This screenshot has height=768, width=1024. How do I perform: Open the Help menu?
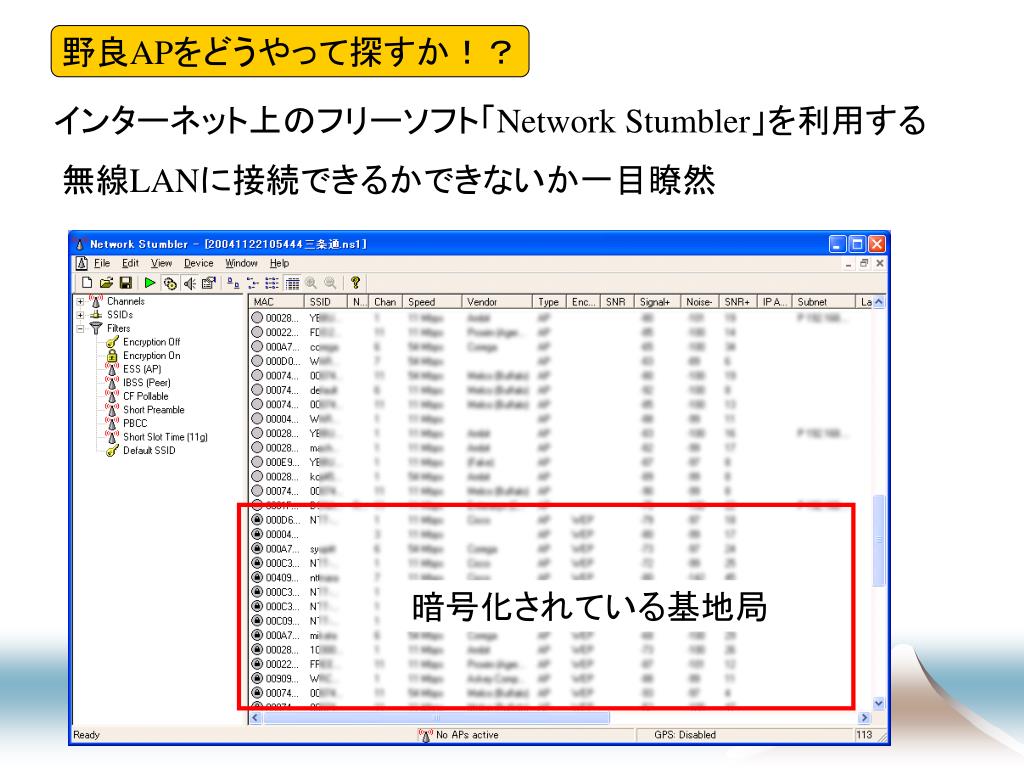coord(279,263)
